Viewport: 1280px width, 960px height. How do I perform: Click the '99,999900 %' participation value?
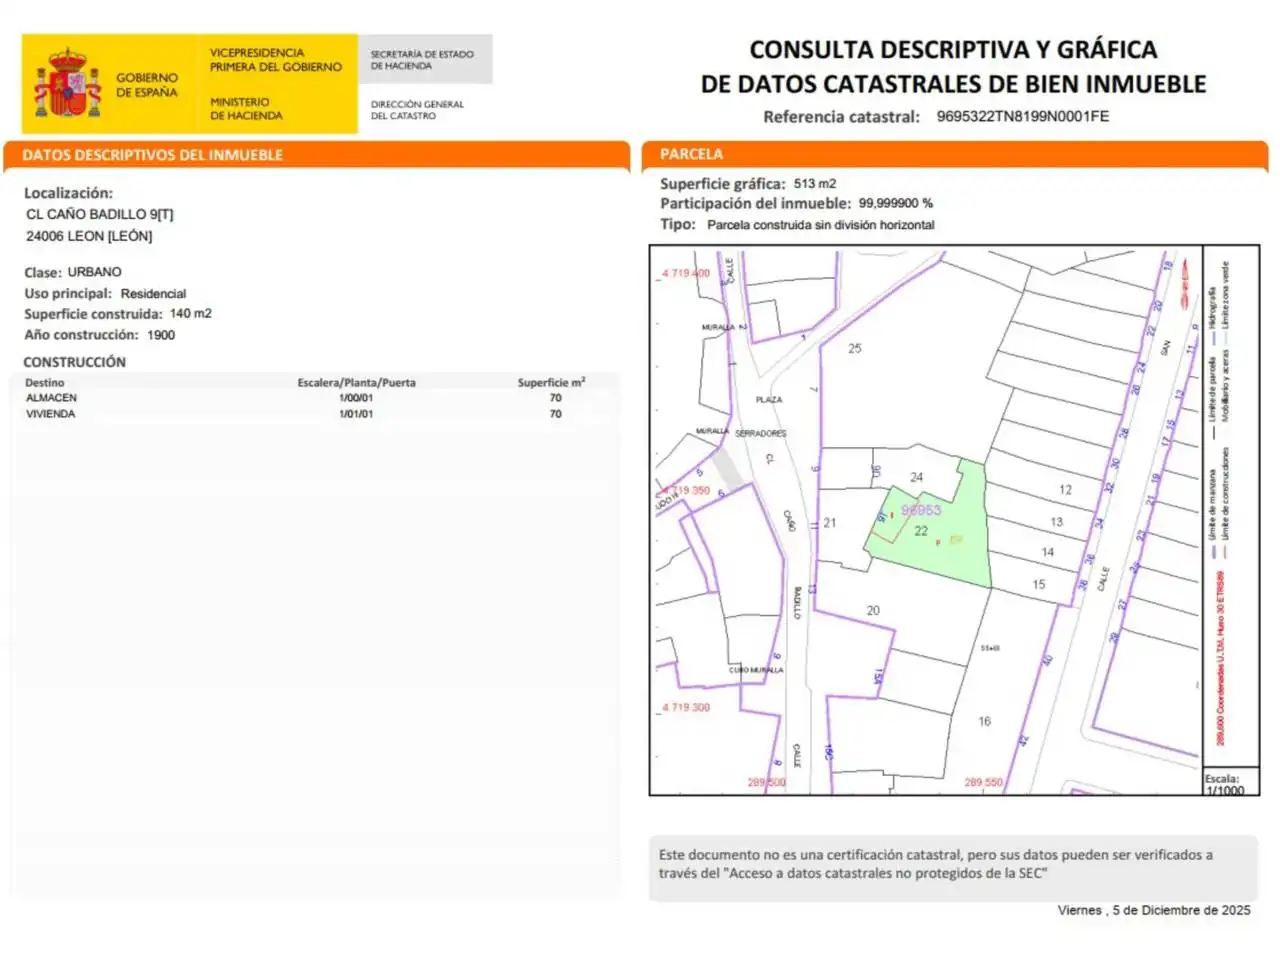pos(896,203)
